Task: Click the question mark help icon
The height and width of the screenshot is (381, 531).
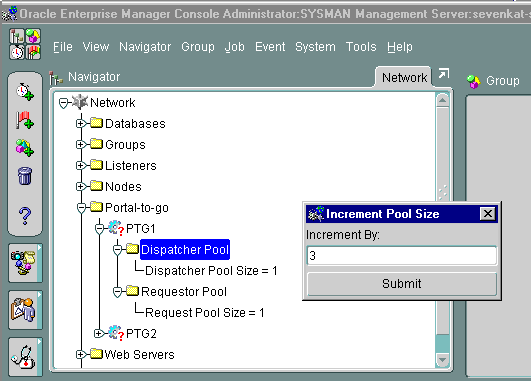Action: pyautogui.click(x=25, y=216)
